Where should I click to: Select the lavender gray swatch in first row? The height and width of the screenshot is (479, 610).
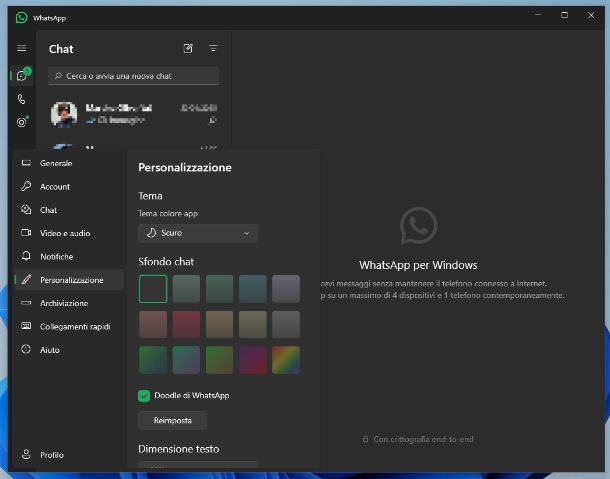point(286,289)
